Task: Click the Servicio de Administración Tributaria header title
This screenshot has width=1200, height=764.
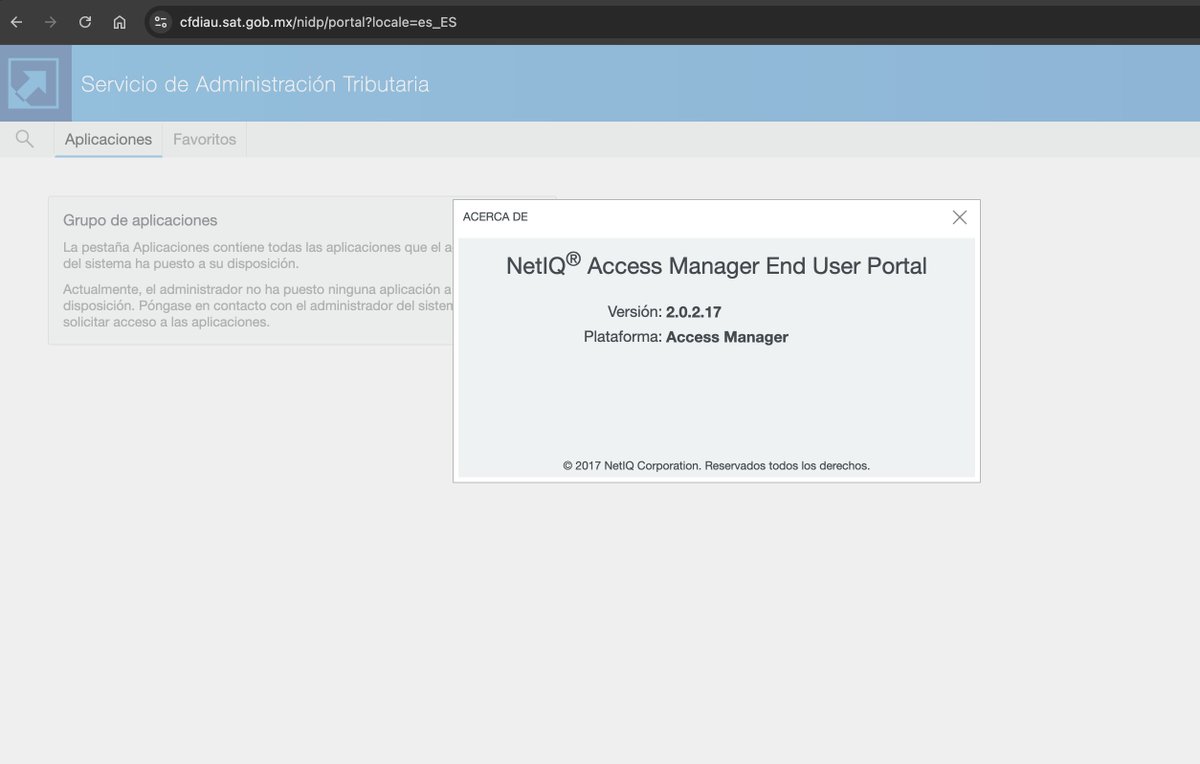Action: click(x=255, y=84)
